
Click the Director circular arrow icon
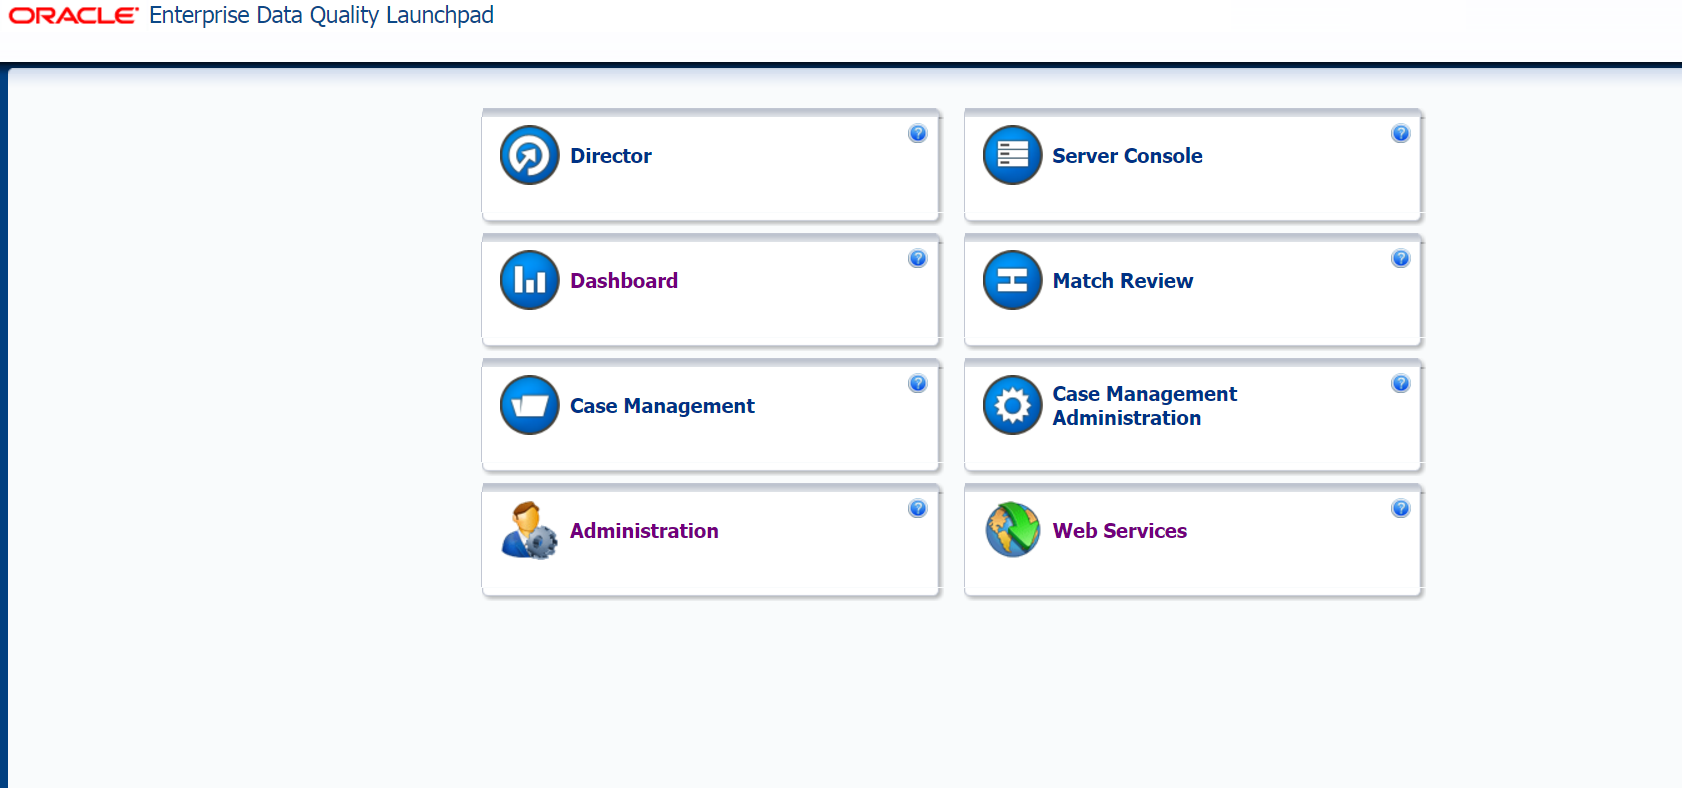click(x=530, y=155)
